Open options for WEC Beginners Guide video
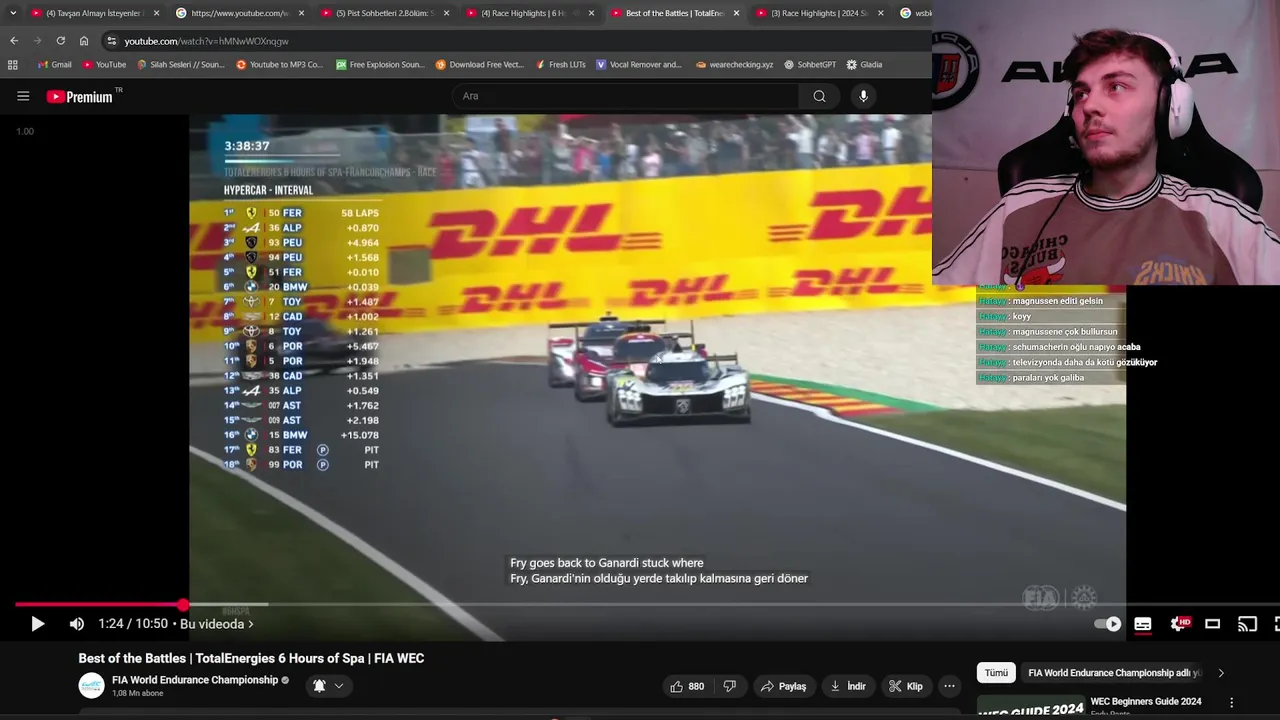The height and width of the screenshot is (720, 1280). click(1232, 703)
